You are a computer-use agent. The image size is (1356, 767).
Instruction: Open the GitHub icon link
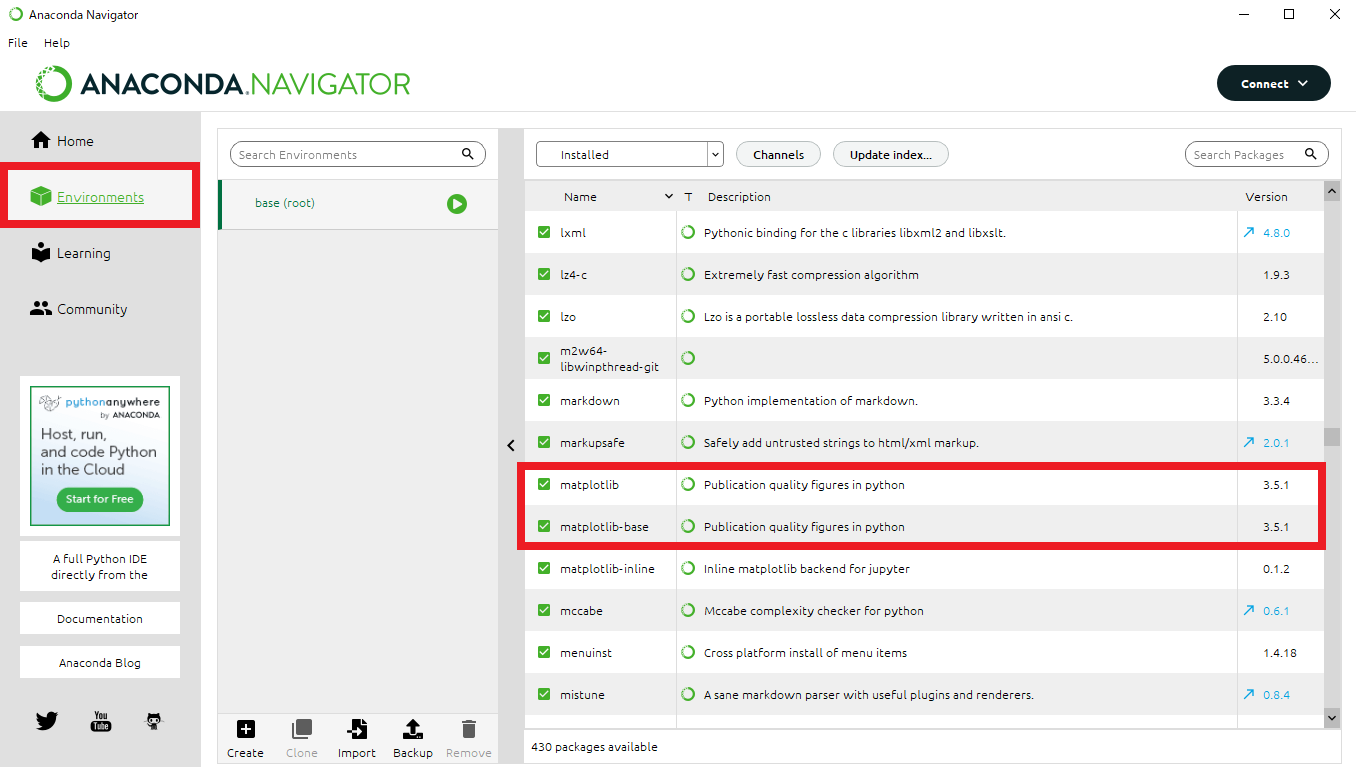[154, 721]
